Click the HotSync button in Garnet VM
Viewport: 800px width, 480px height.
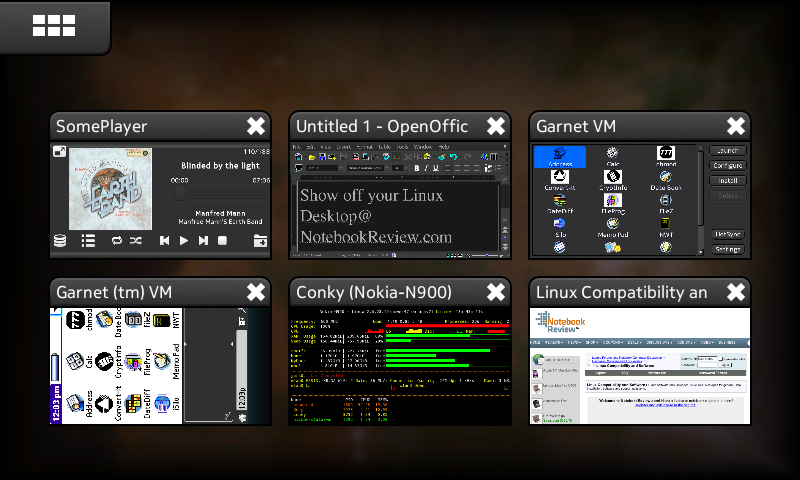point(728,234)
